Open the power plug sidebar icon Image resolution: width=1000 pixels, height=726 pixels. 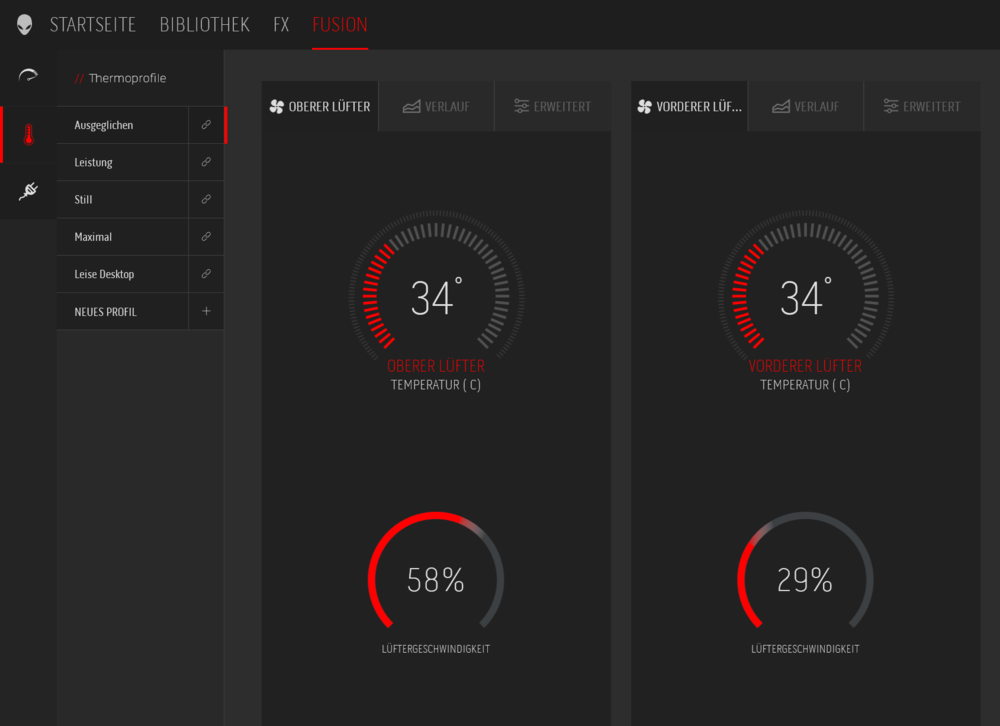tap(28, 191)
